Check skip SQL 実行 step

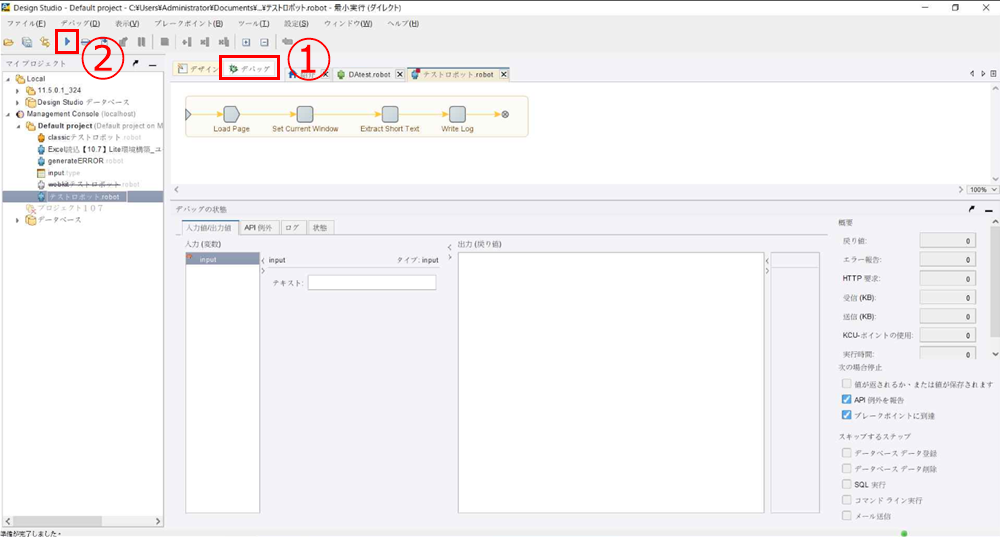846,484
